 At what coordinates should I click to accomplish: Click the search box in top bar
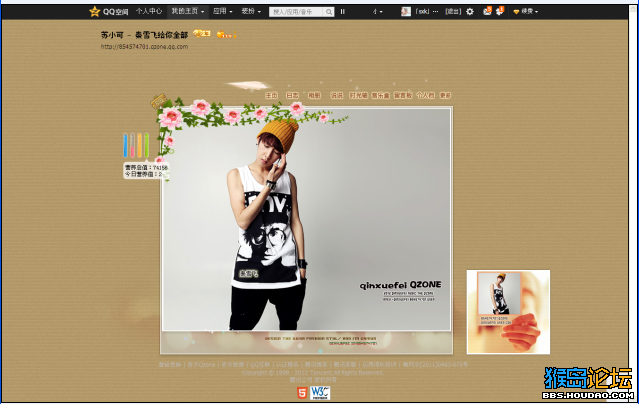coord(296,12)
